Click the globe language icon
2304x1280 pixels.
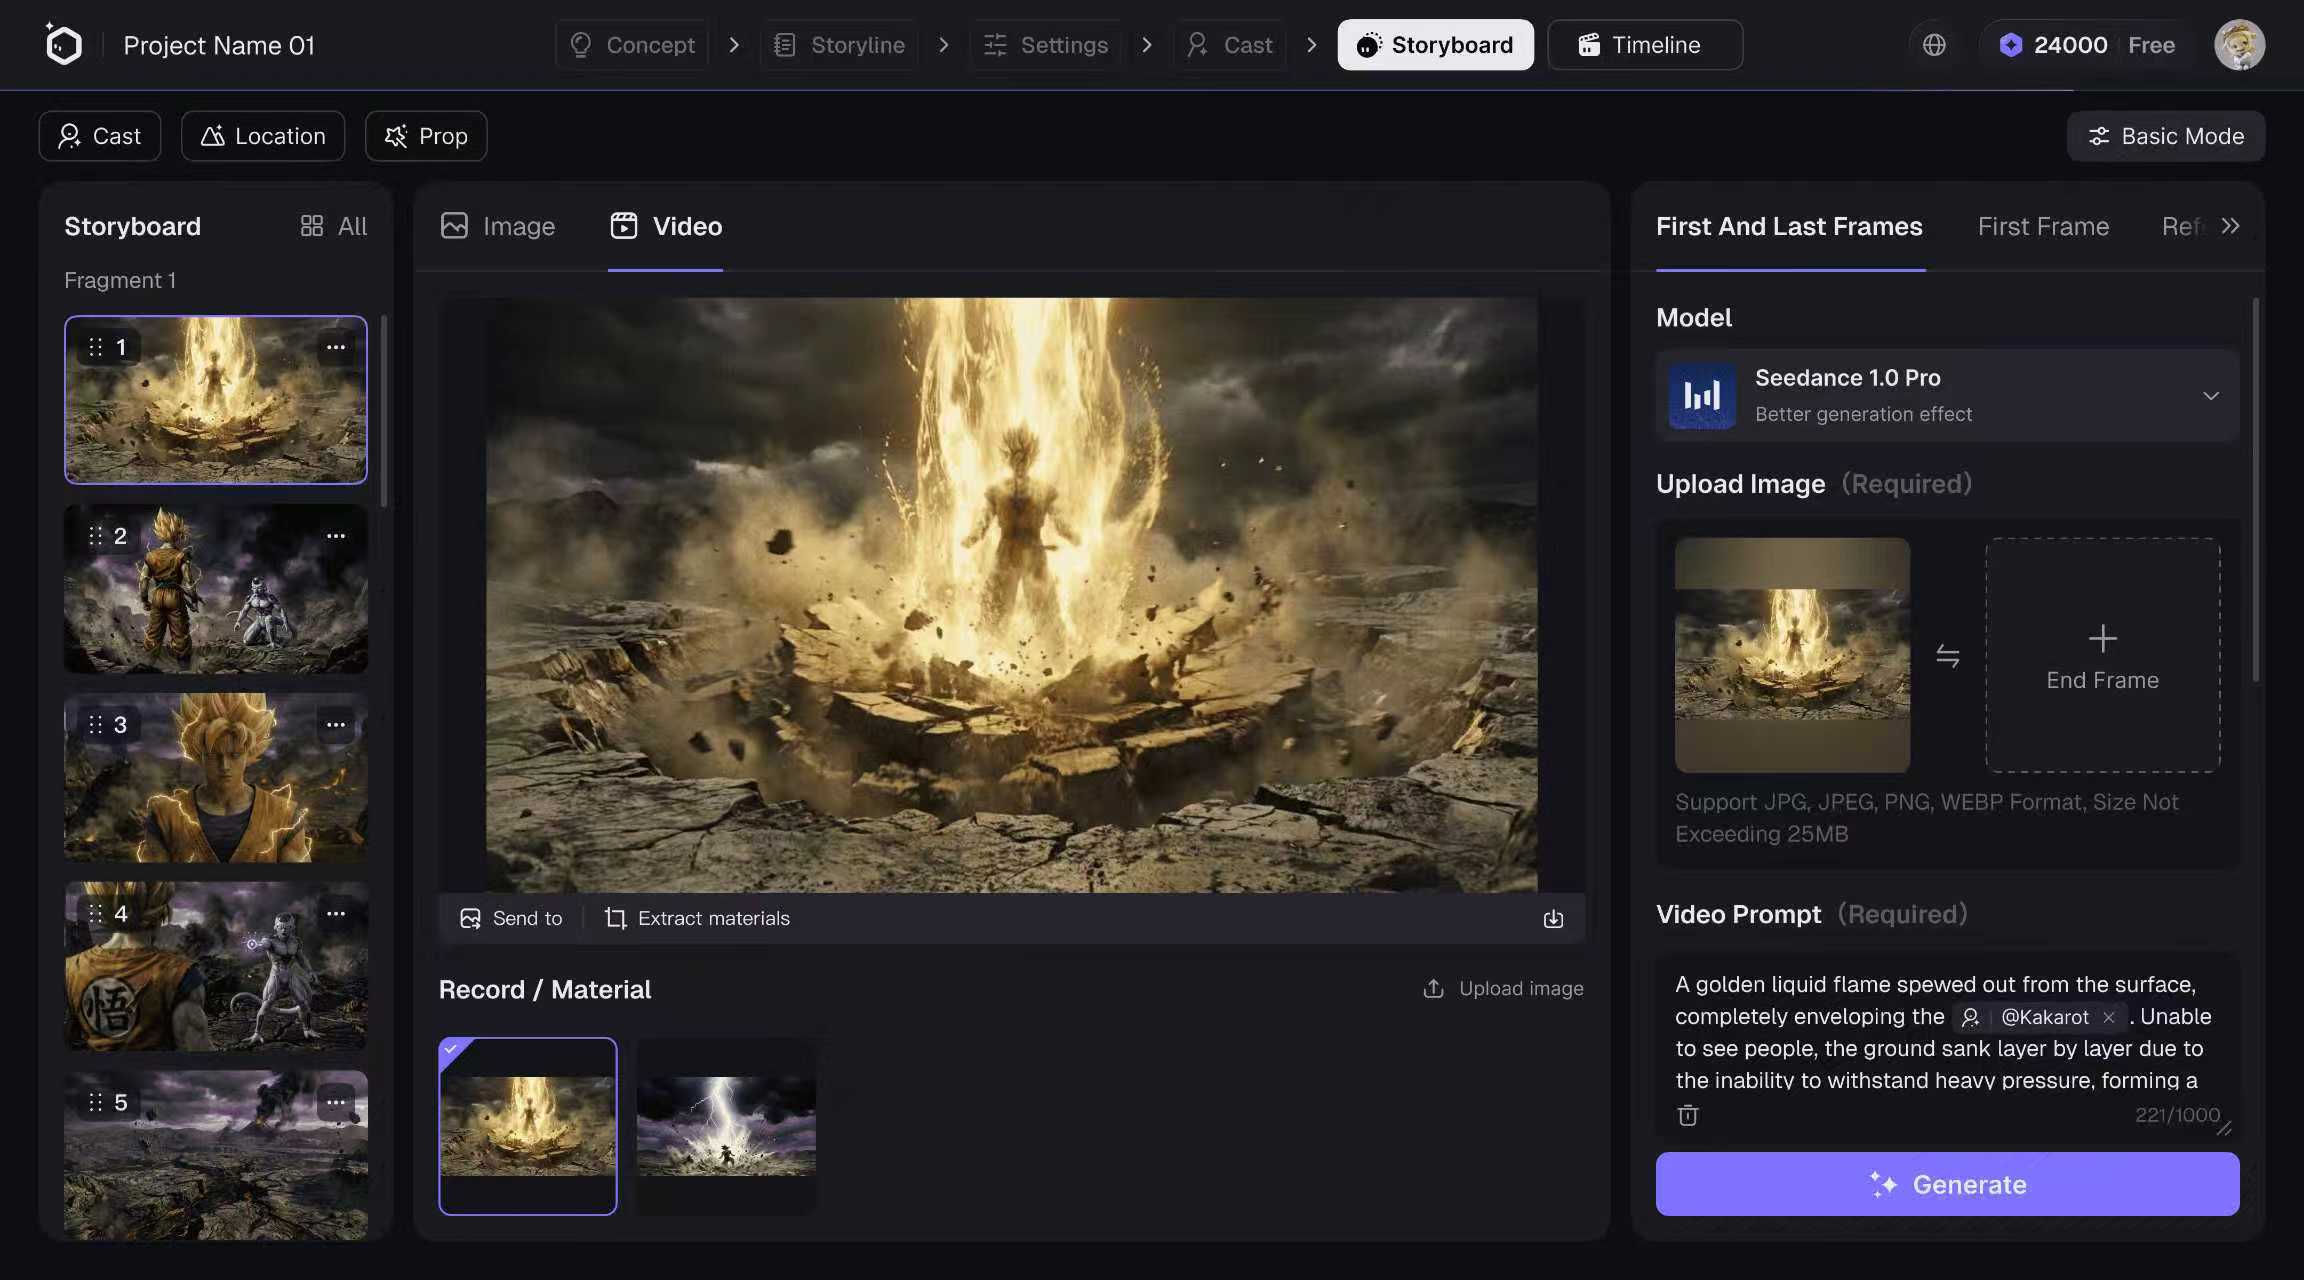click(x=1934, y=45)
